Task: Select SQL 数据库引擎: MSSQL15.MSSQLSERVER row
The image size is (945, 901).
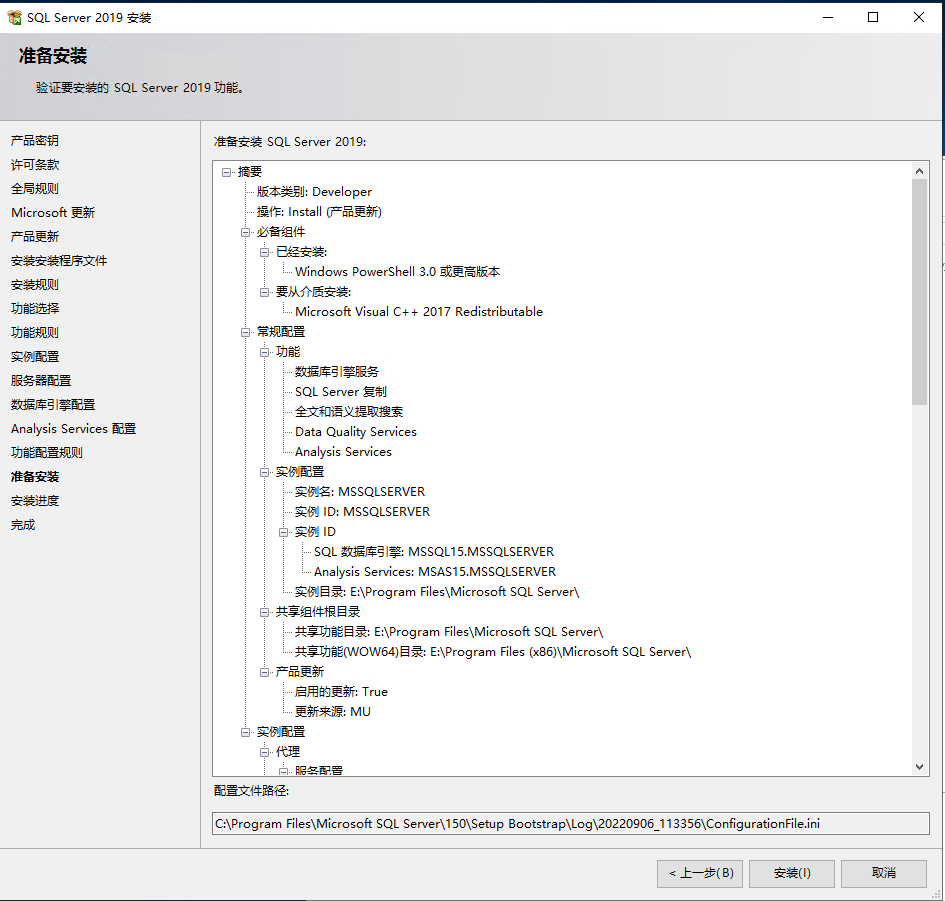Action: coord(434,551)
